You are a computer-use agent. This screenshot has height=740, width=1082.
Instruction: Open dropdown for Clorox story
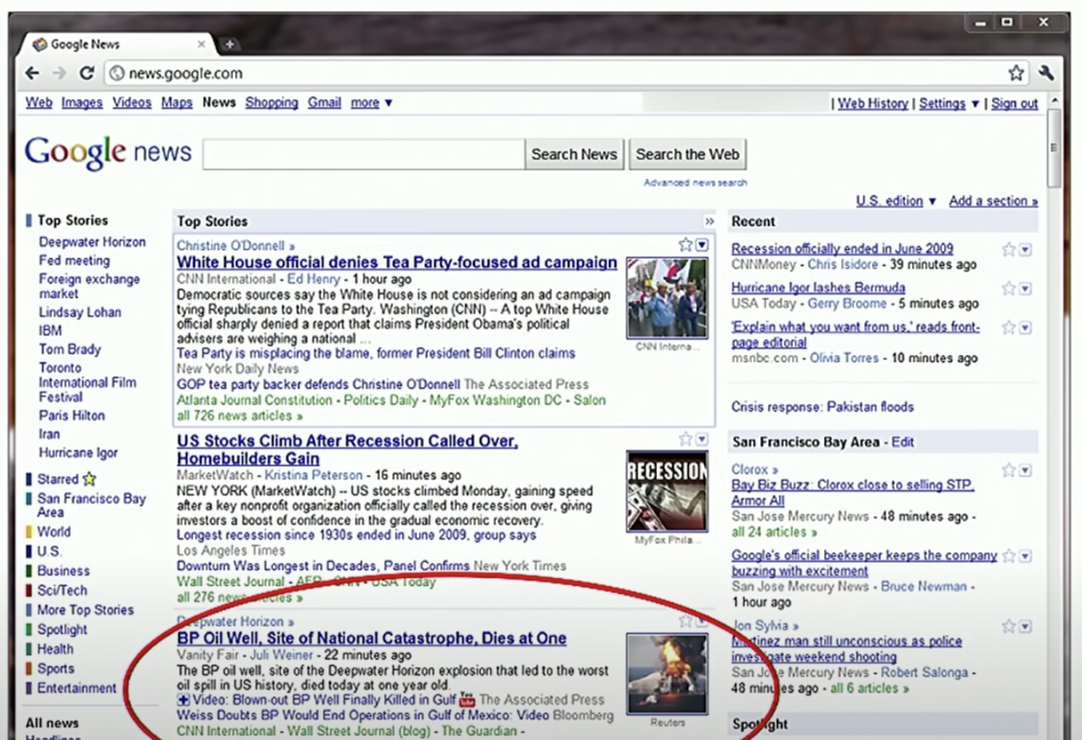point(1025,471)
